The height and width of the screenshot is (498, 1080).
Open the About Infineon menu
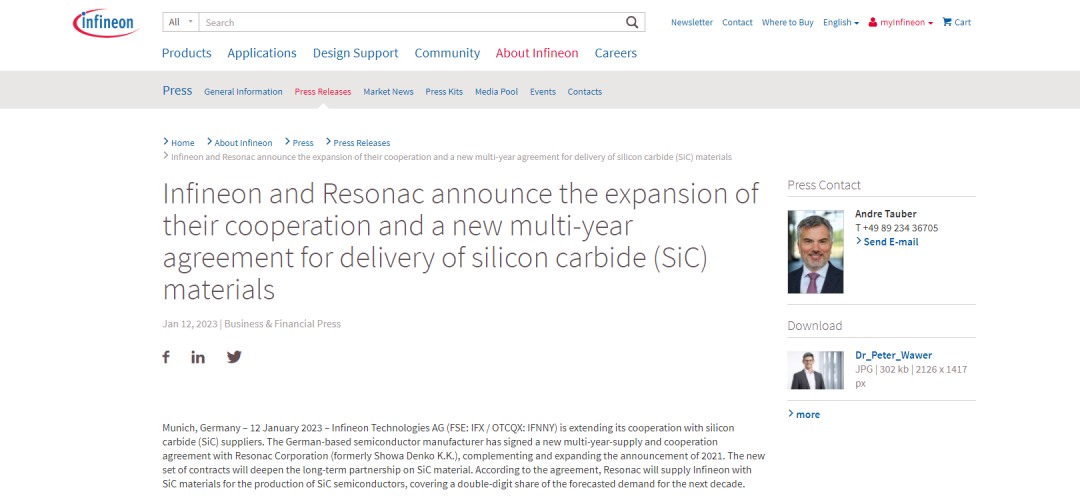tap(537, 53)
